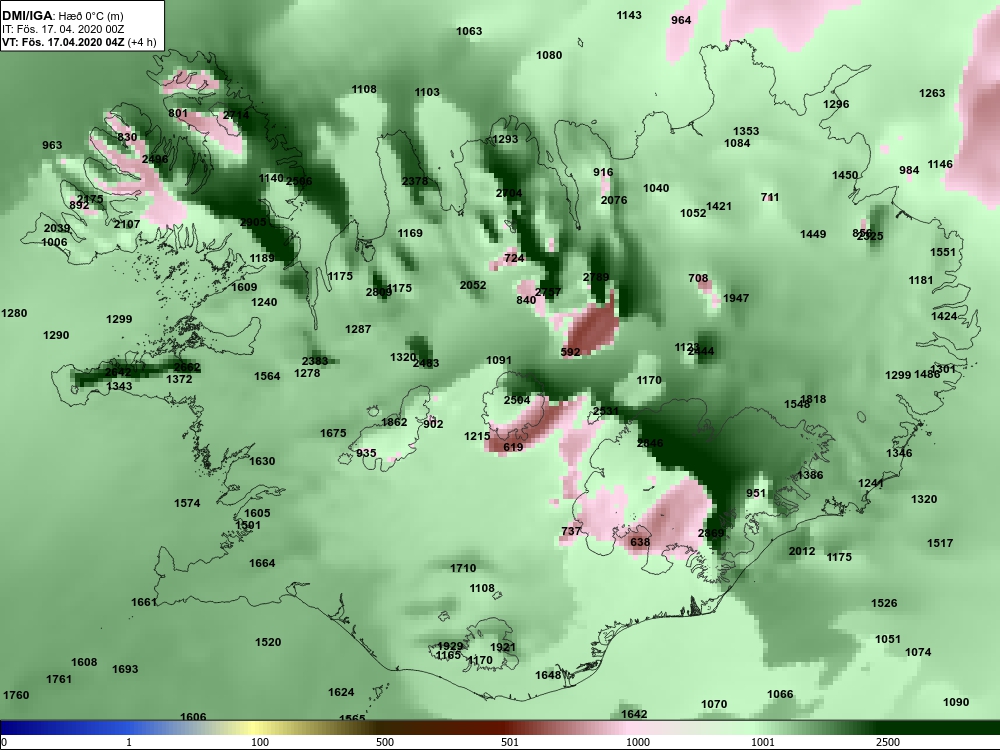Click the map value '1287'

[x=358, y=330]
